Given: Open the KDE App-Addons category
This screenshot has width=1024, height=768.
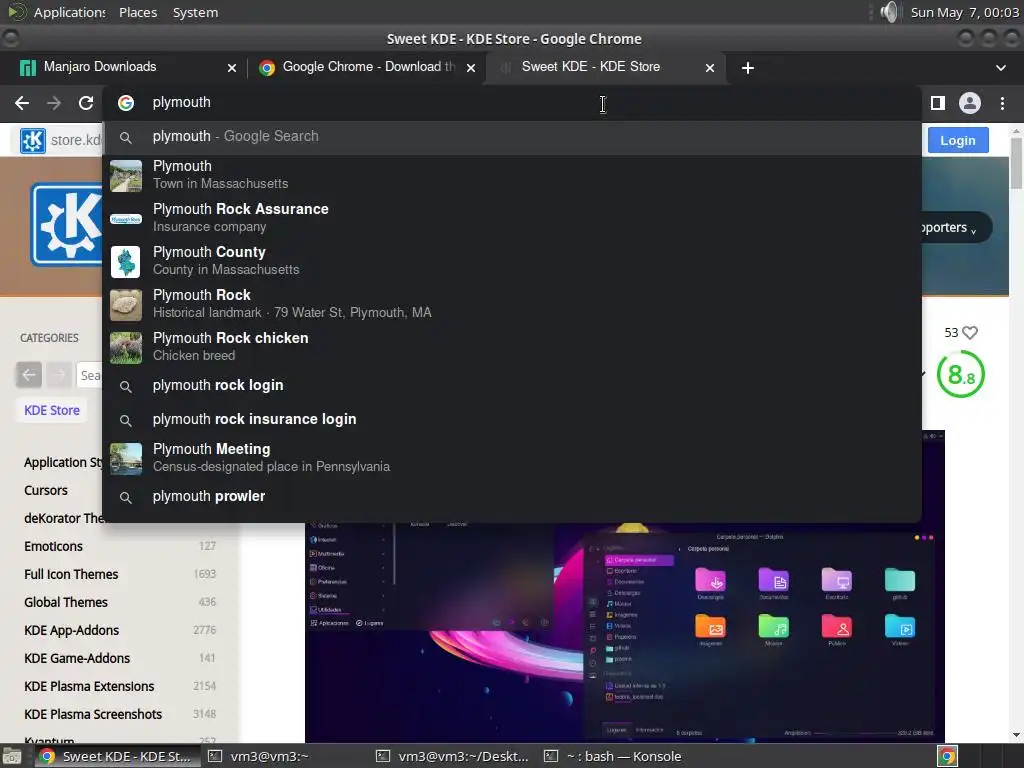Looking at the screenshot, I should [71, 631].
